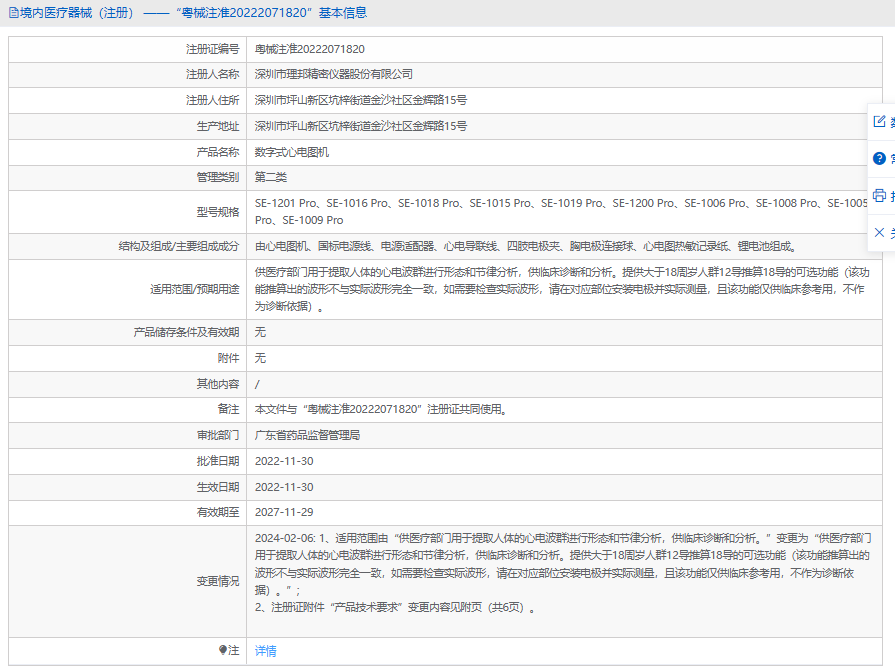This screenshot has height=668, width=895.
Task: Click the printer icon in side panel
Action: [879, 195]
